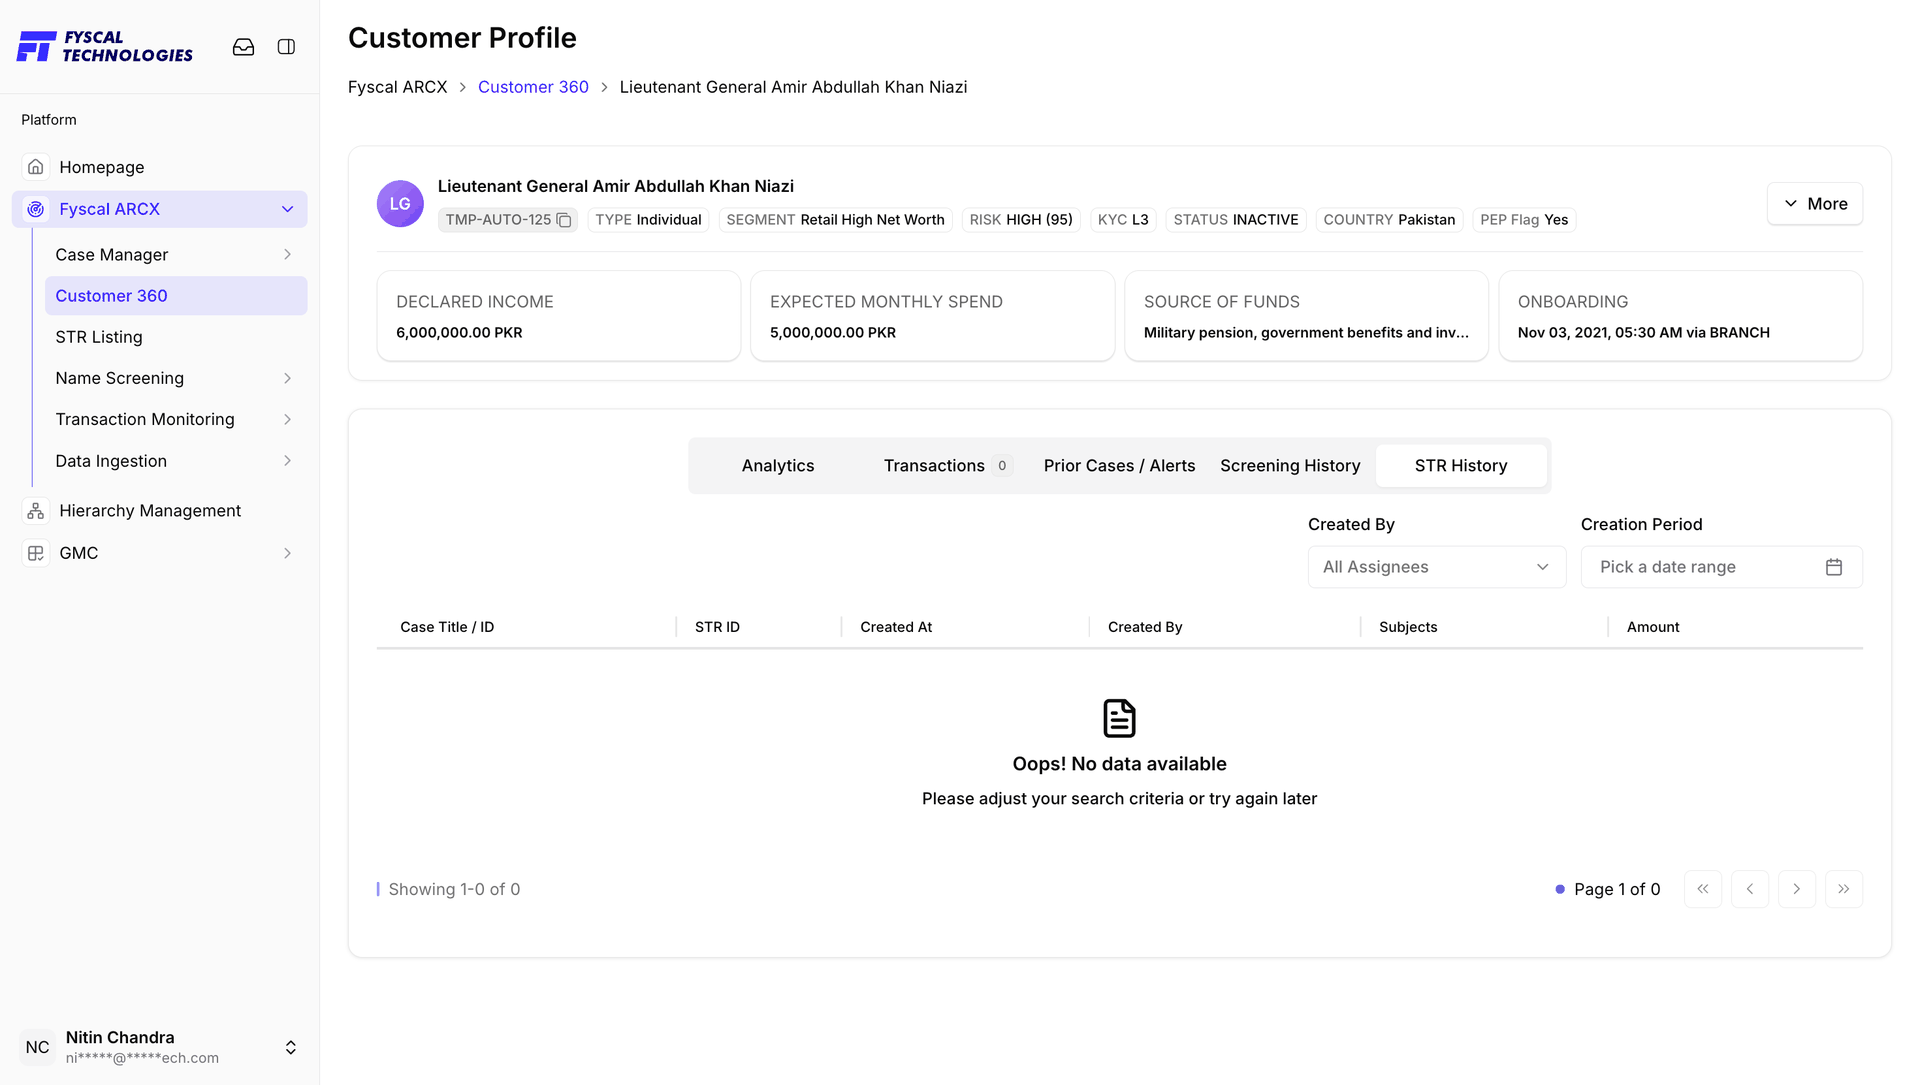Click the Fyscal ARCX breadcrumb
The image size is (1920, 1085).
[398, 87]
